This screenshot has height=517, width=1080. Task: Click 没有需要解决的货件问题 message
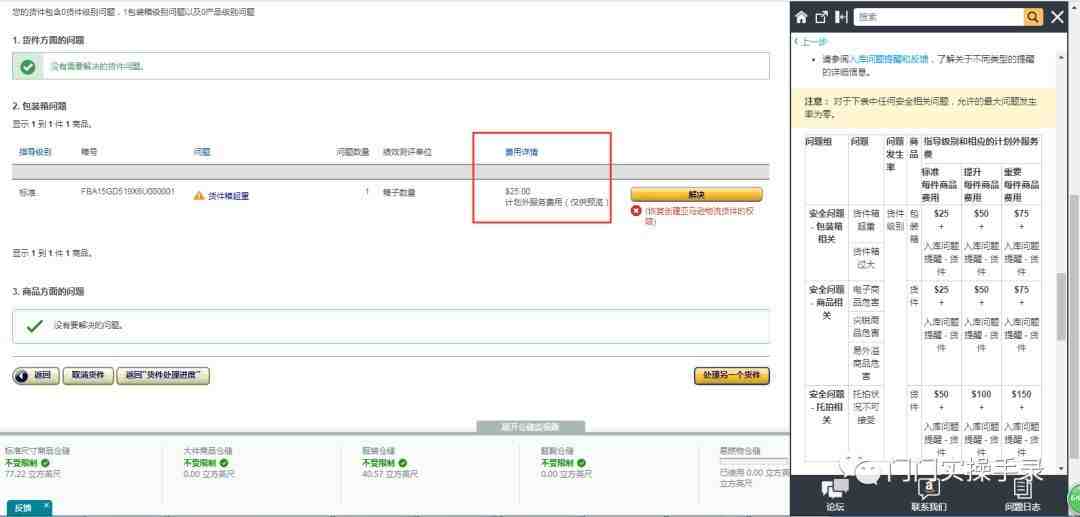97,67
